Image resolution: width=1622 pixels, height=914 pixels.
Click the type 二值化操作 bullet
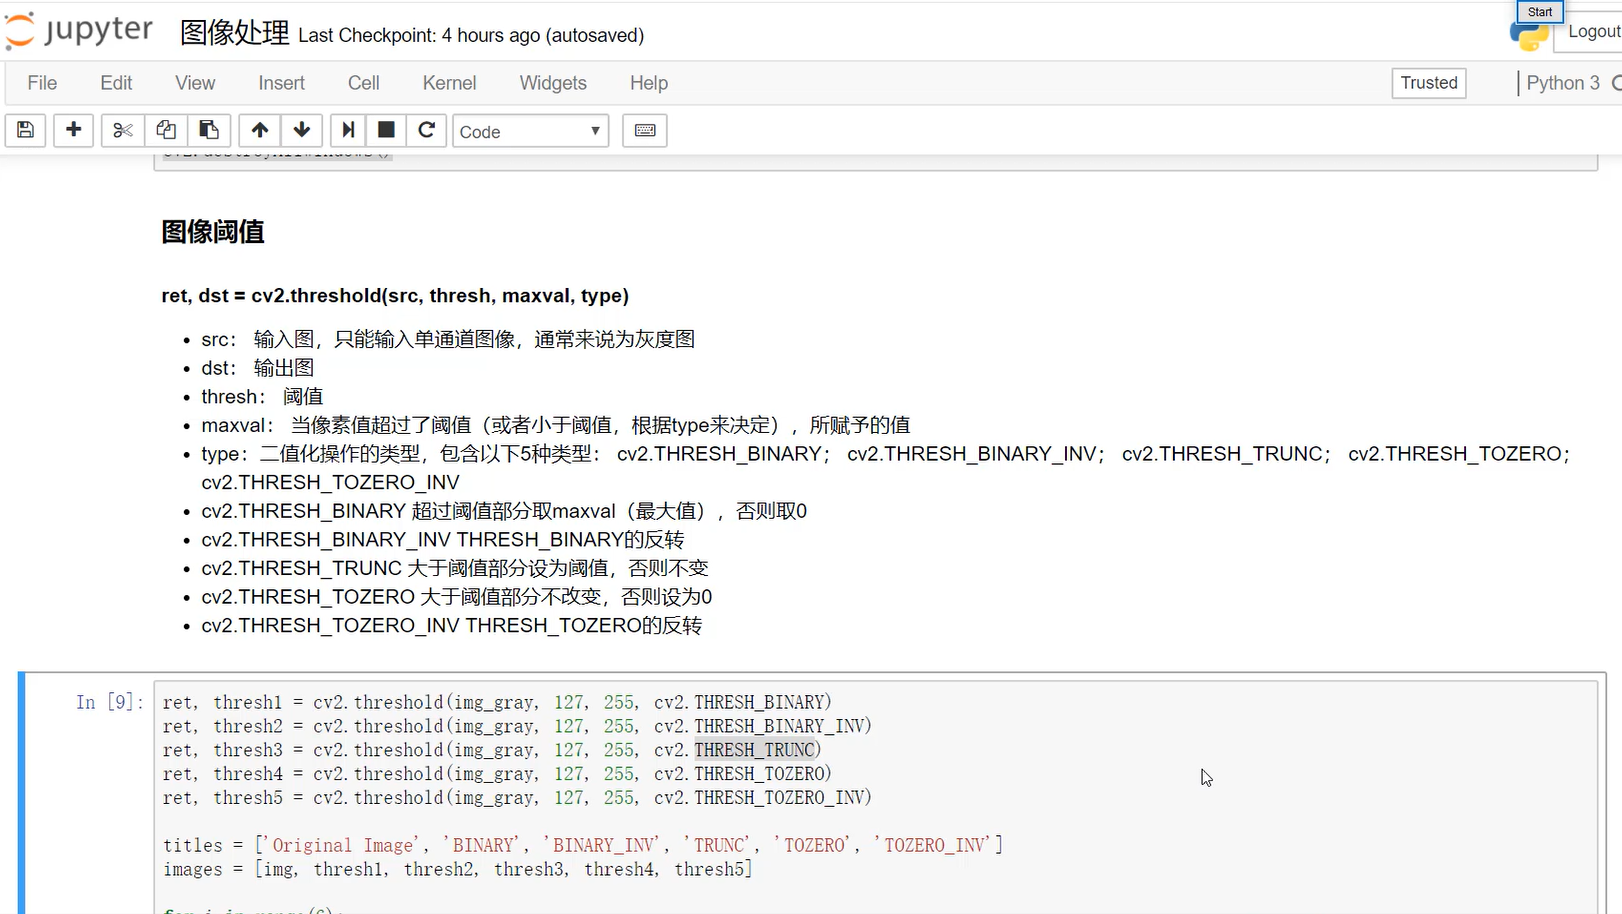pos(886,468)
